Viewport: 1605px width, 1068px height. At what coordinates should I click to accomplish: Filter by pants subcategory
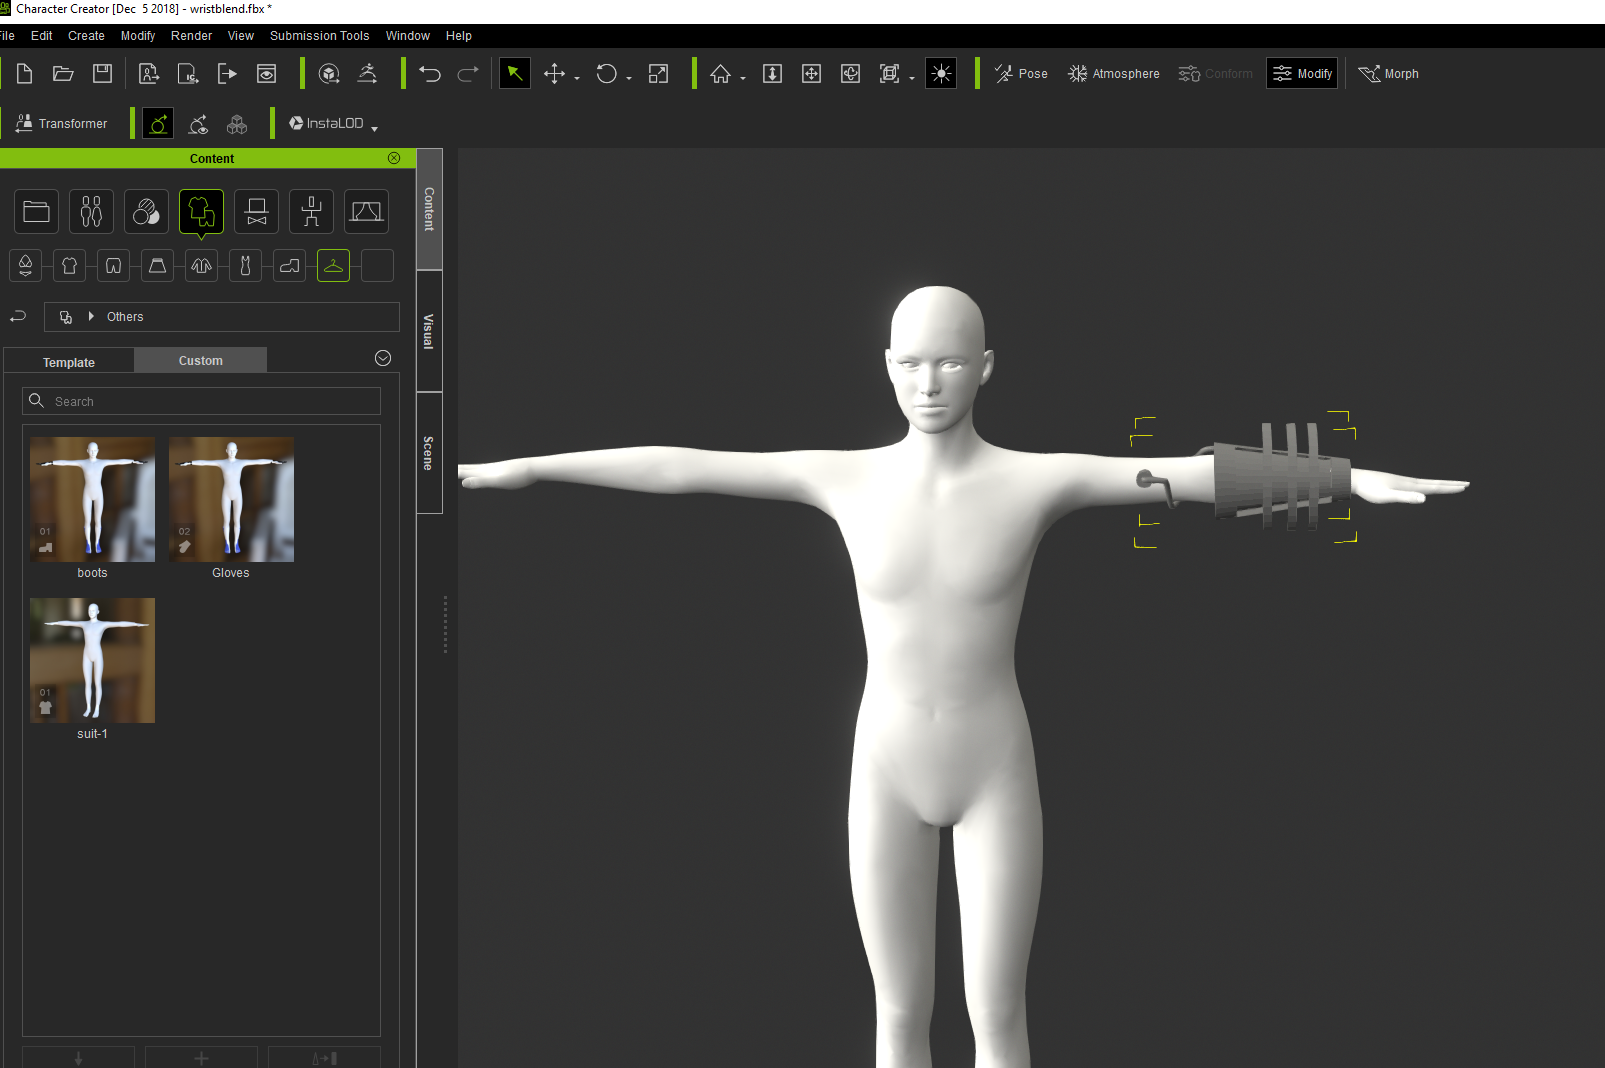(x=114, y=265)
